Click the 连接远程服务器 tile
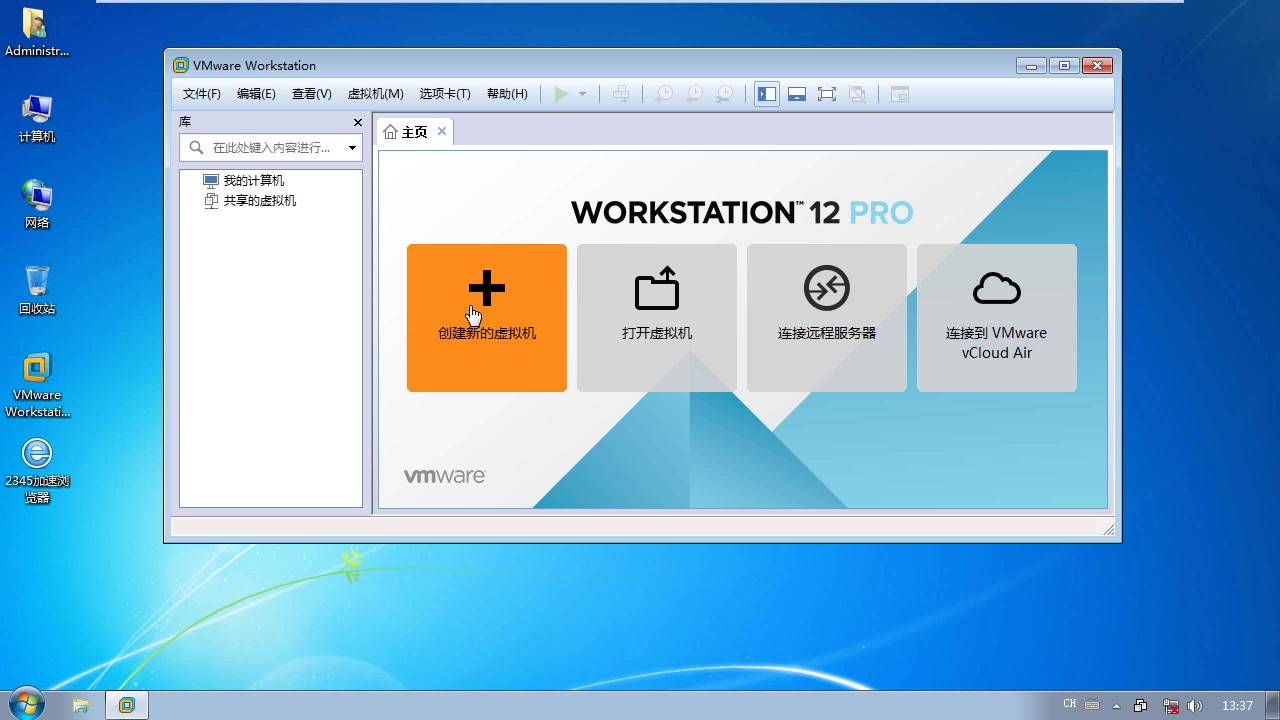 tap(827, 318)
